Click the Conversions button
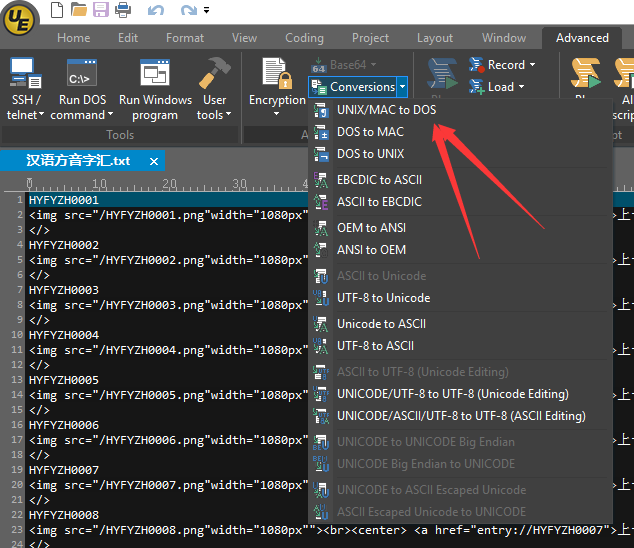 pos(353,87)
